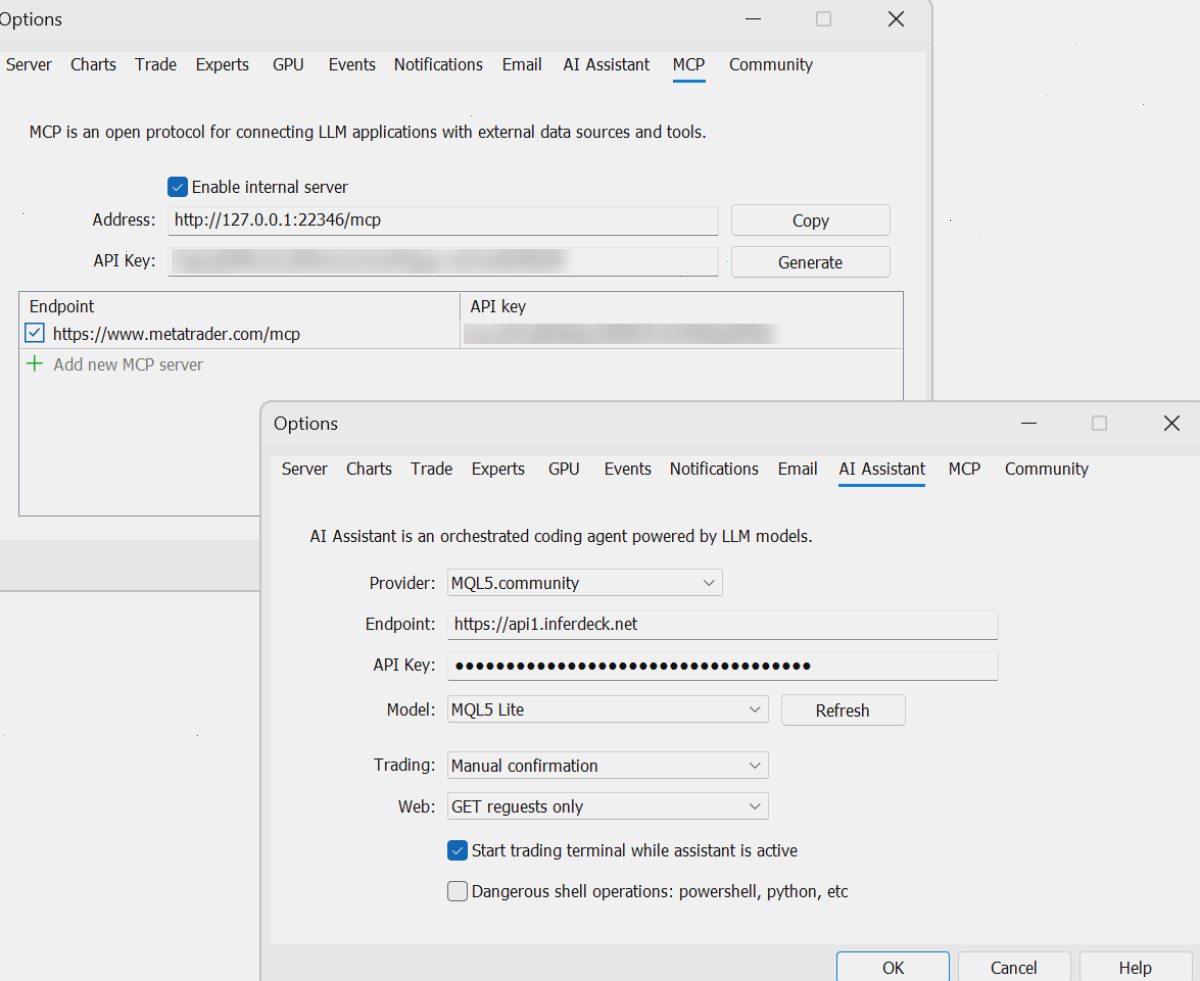Untick Start trading terminal while assistant is active
The height and width of the screenshot is (981, 1200).
tap(457, 851)
